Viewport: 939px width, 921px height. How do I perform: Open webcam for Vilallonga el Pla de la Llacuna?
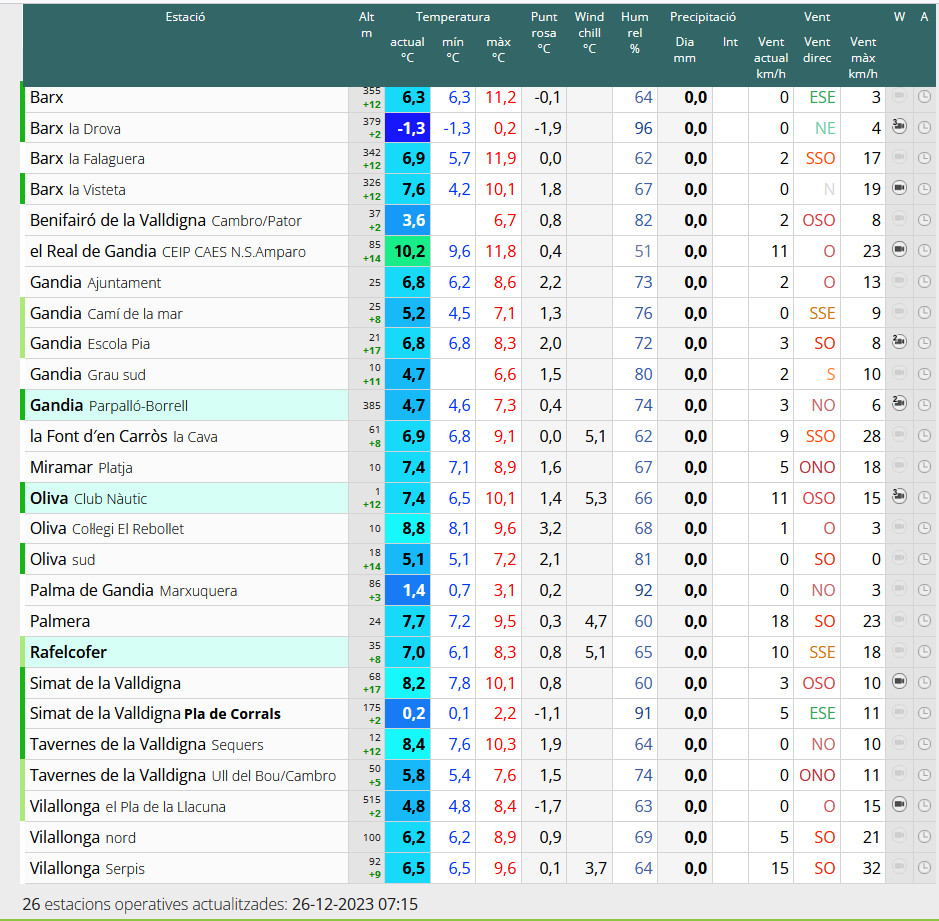899,805
